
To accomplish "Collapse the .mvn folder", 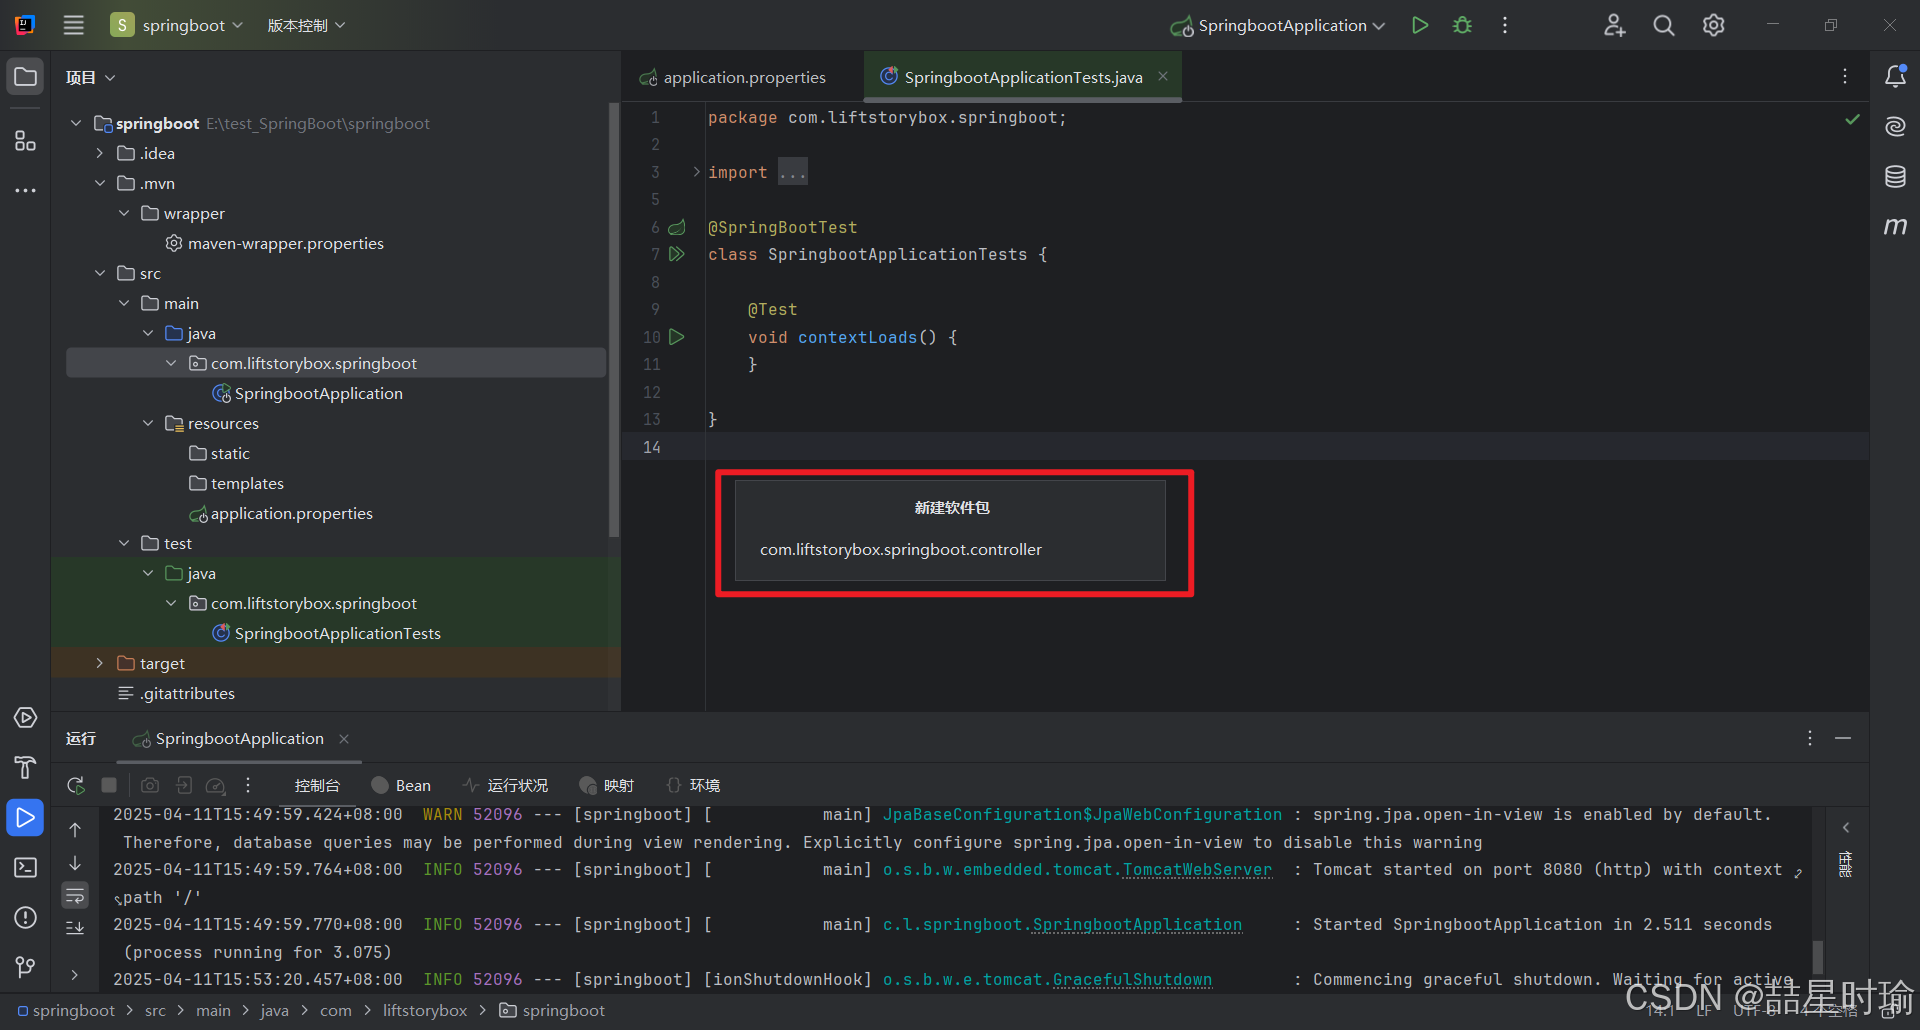I will pyautogui.click(x=99, y=183).
